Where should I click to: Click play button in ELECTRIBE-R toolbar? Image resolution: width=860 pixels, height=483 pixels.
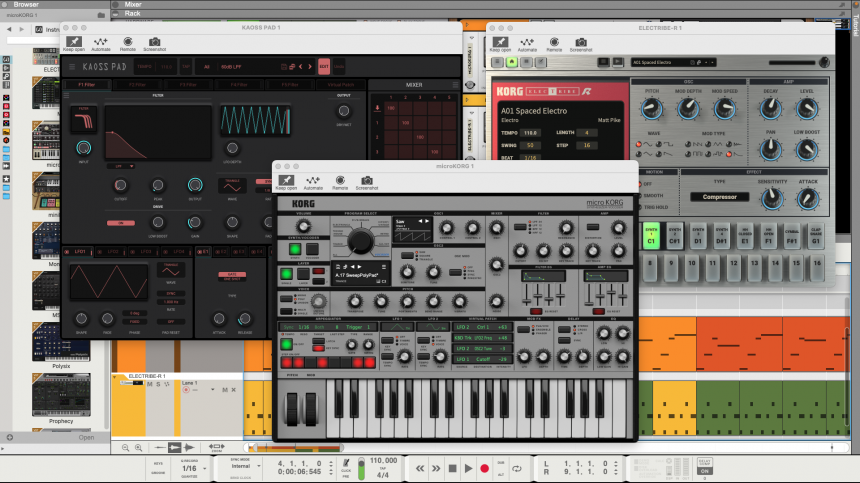click(x=618, y=62)
